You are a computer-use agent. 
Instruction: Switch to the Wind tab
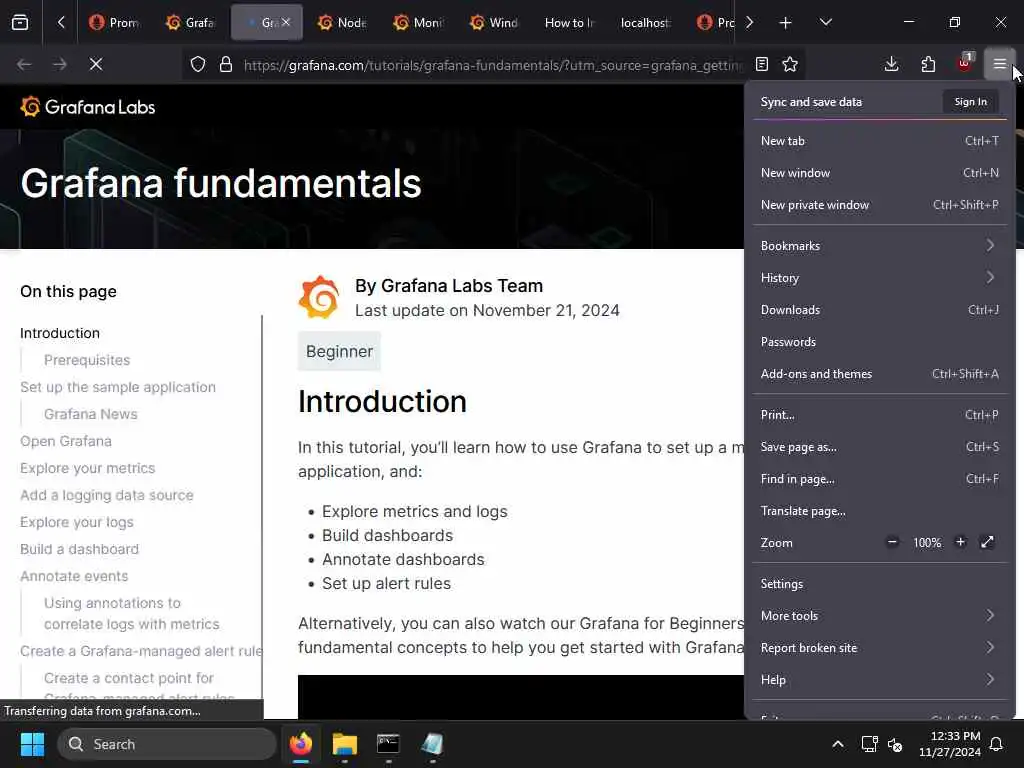494,23
